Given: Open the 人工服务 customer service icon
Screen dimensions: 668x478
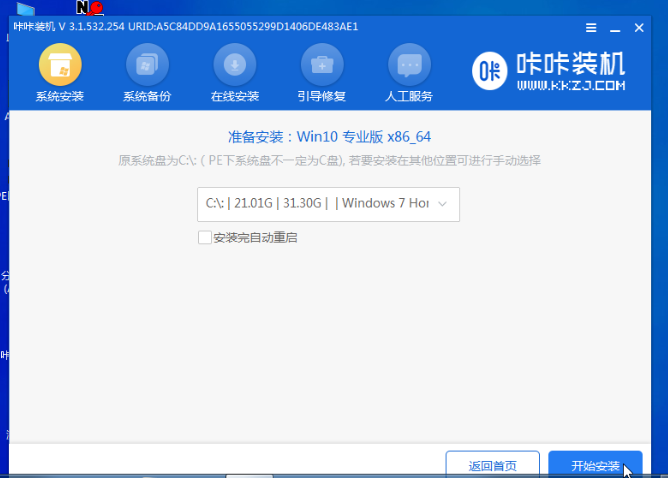Looking at the screenshot, I should point(409,66).
